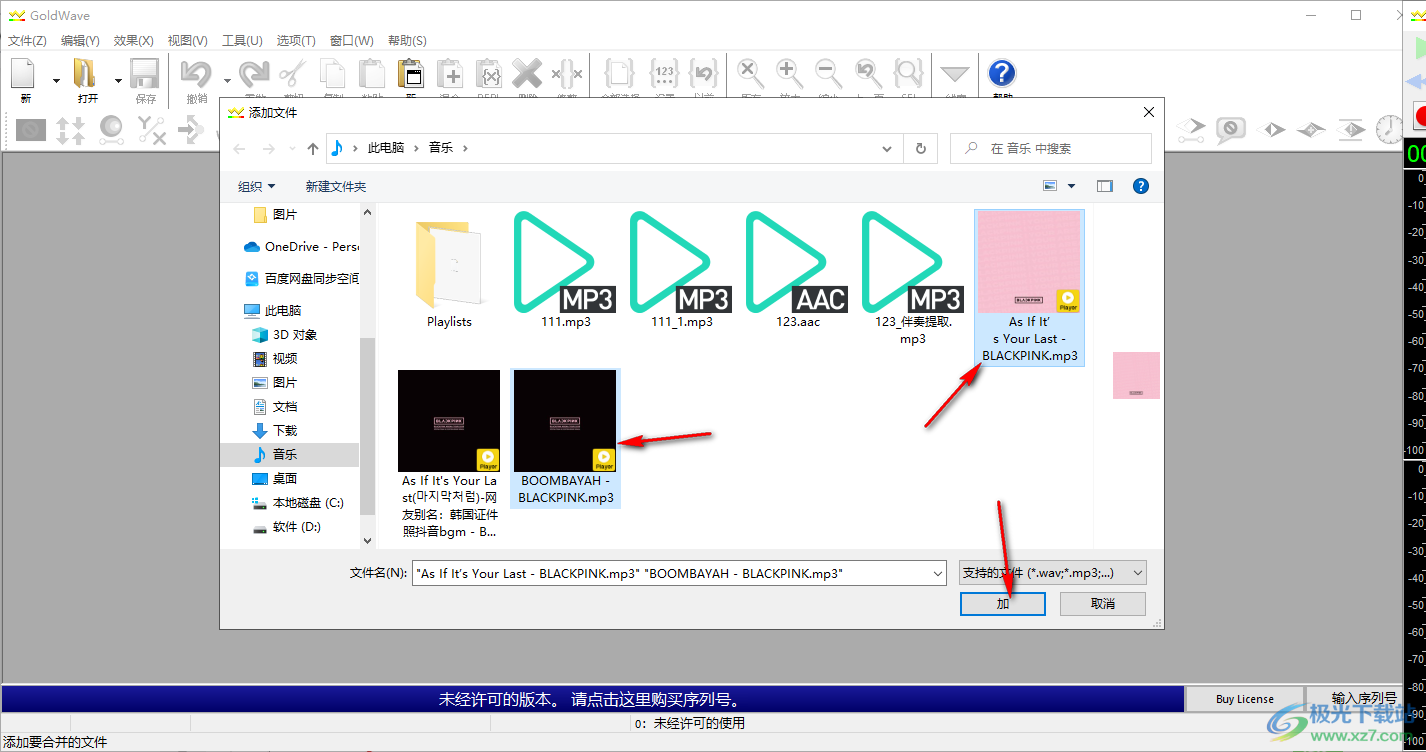The width and height of the screenshot is (1426, 752).
Task: Click the 文件名 input field
Action: pos(670,573)
